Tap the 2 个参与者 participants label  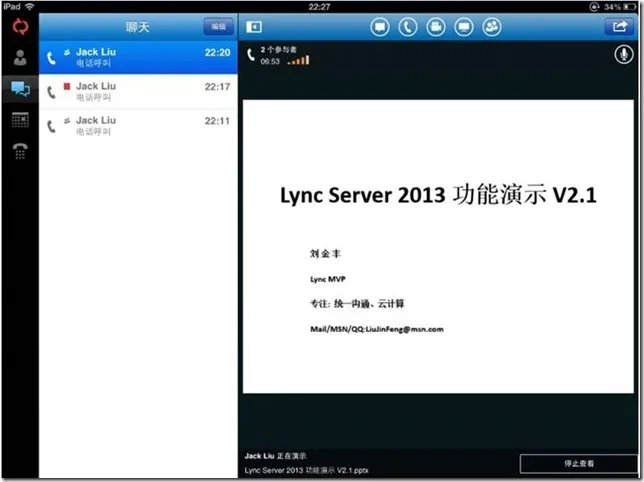(278, 50)
